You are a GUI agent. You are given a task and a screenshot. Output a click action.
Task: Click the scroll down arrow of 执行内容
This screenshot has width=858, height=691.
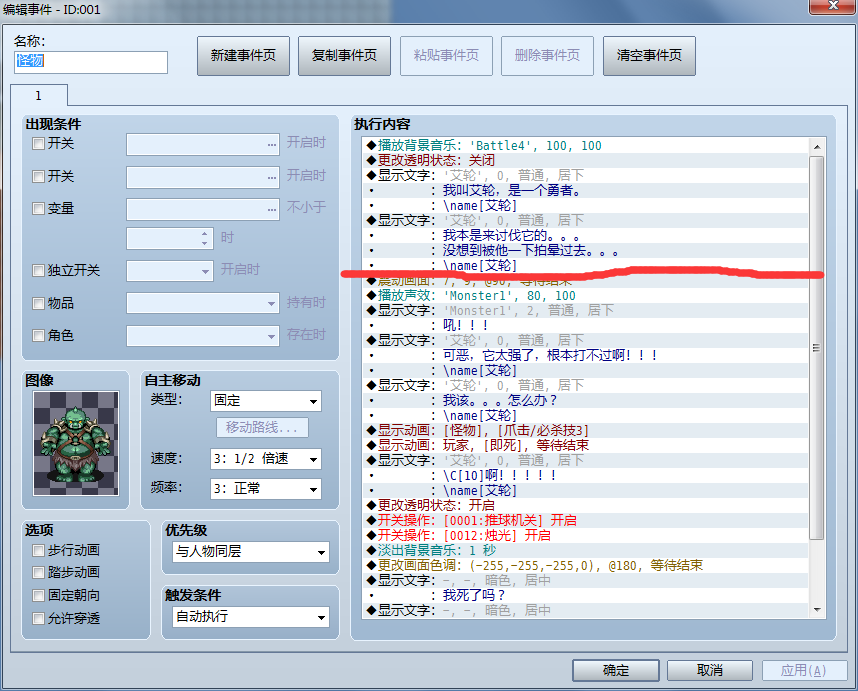[816, 609]
